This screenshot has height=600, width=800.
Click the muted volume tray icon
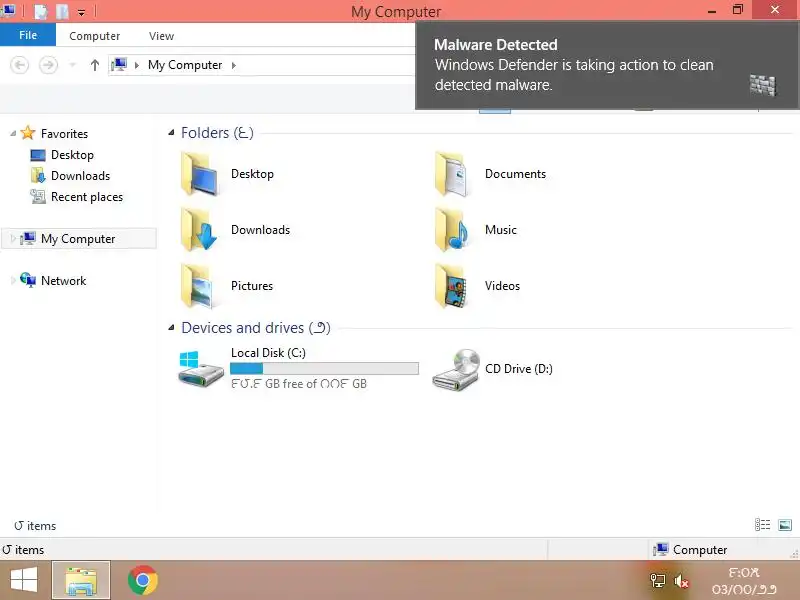click(x=681, y=581)
